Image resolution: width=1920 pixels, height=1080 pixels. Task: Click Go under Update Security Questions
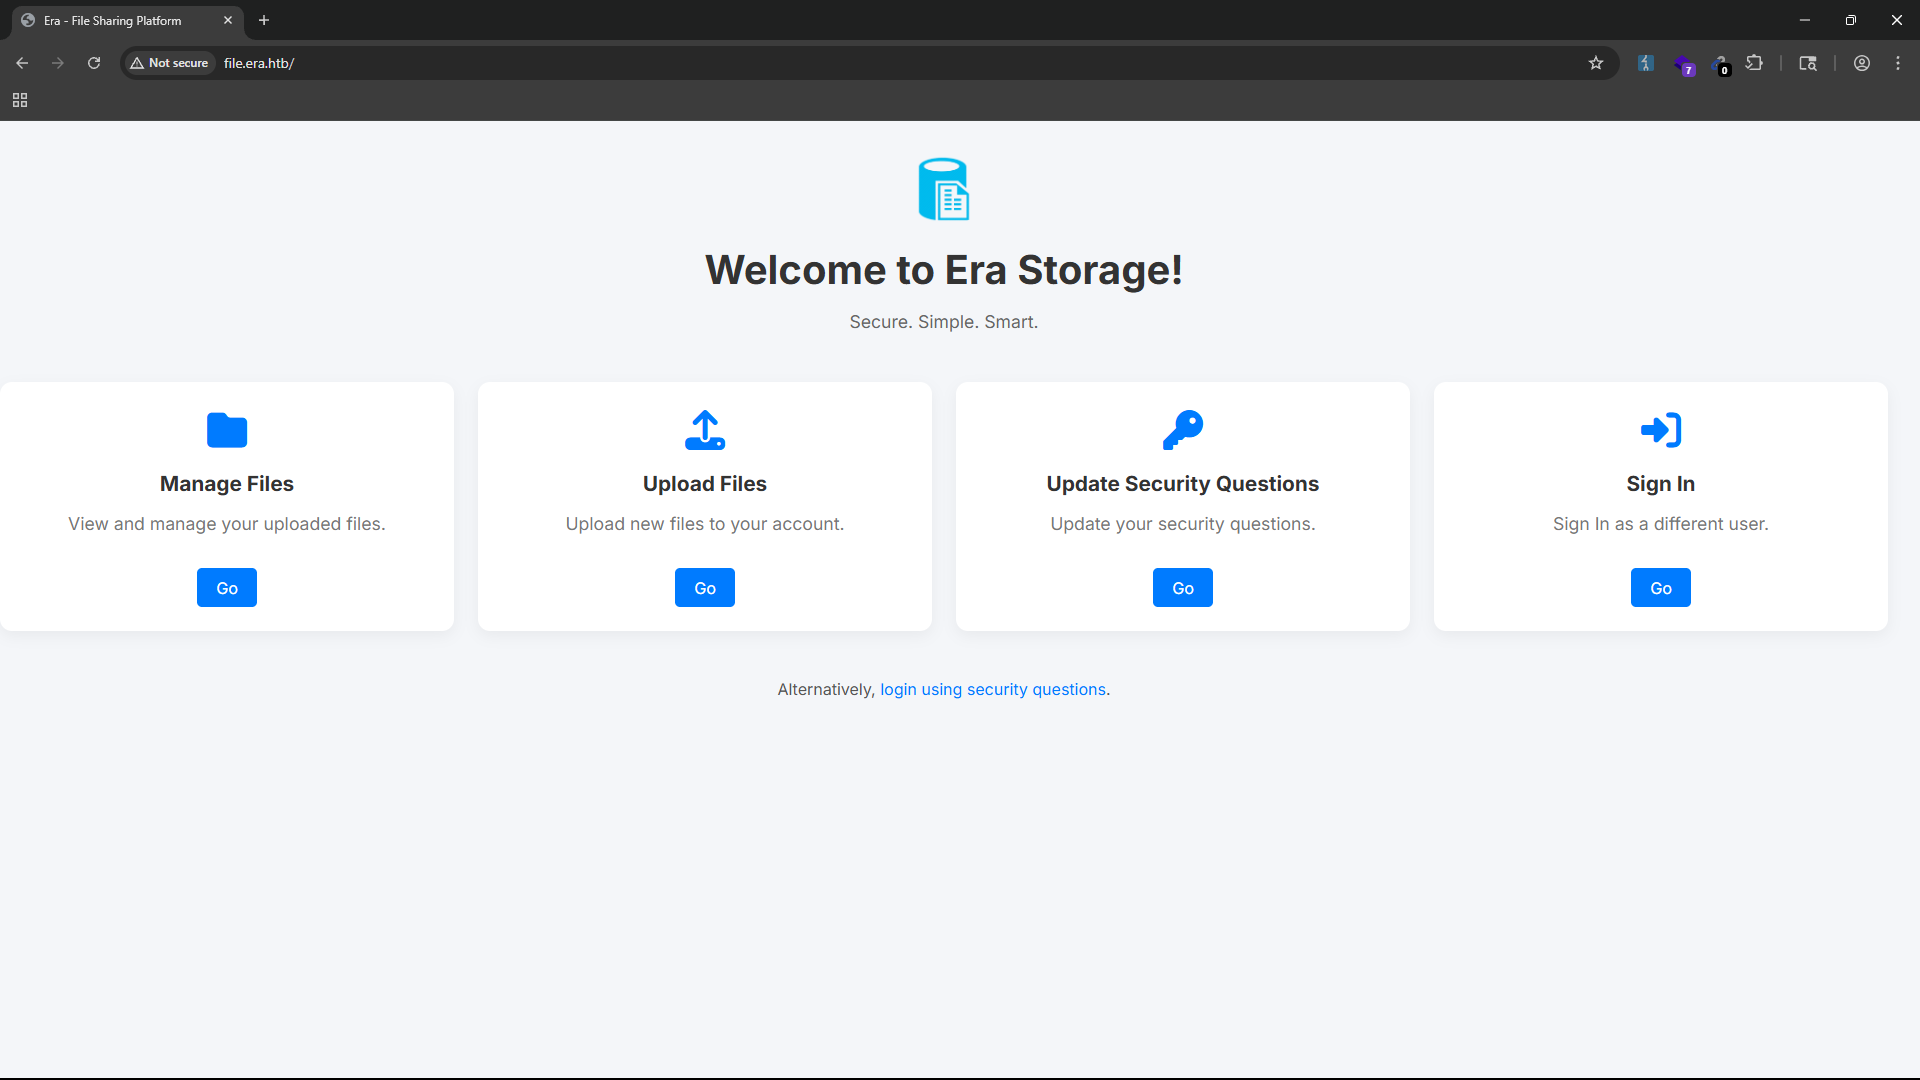click(1183, 588)
